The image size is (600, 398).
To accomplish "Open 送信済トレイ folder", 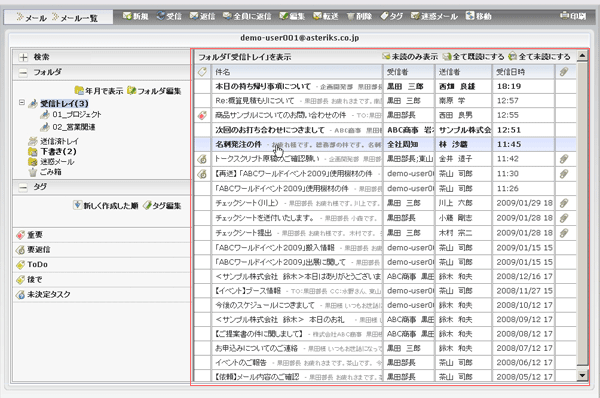I will pyautogui.click(x=54, y=141).
